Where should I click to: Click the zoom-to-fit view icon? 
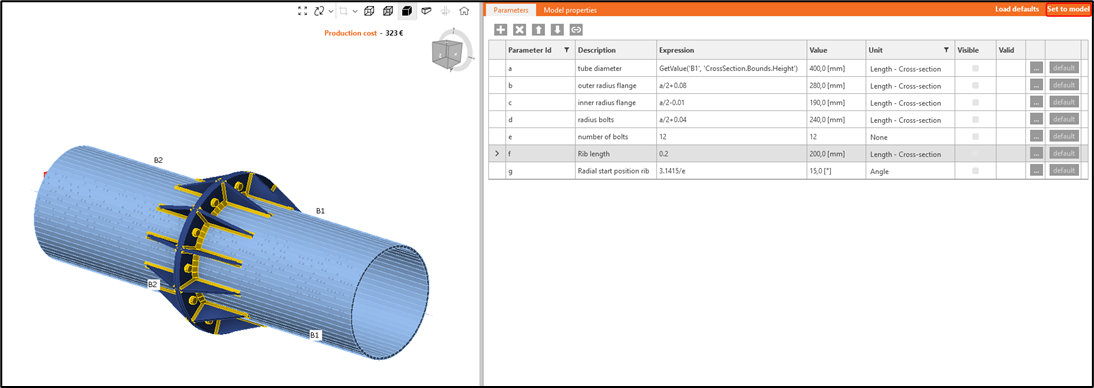[x=302, y=11]
